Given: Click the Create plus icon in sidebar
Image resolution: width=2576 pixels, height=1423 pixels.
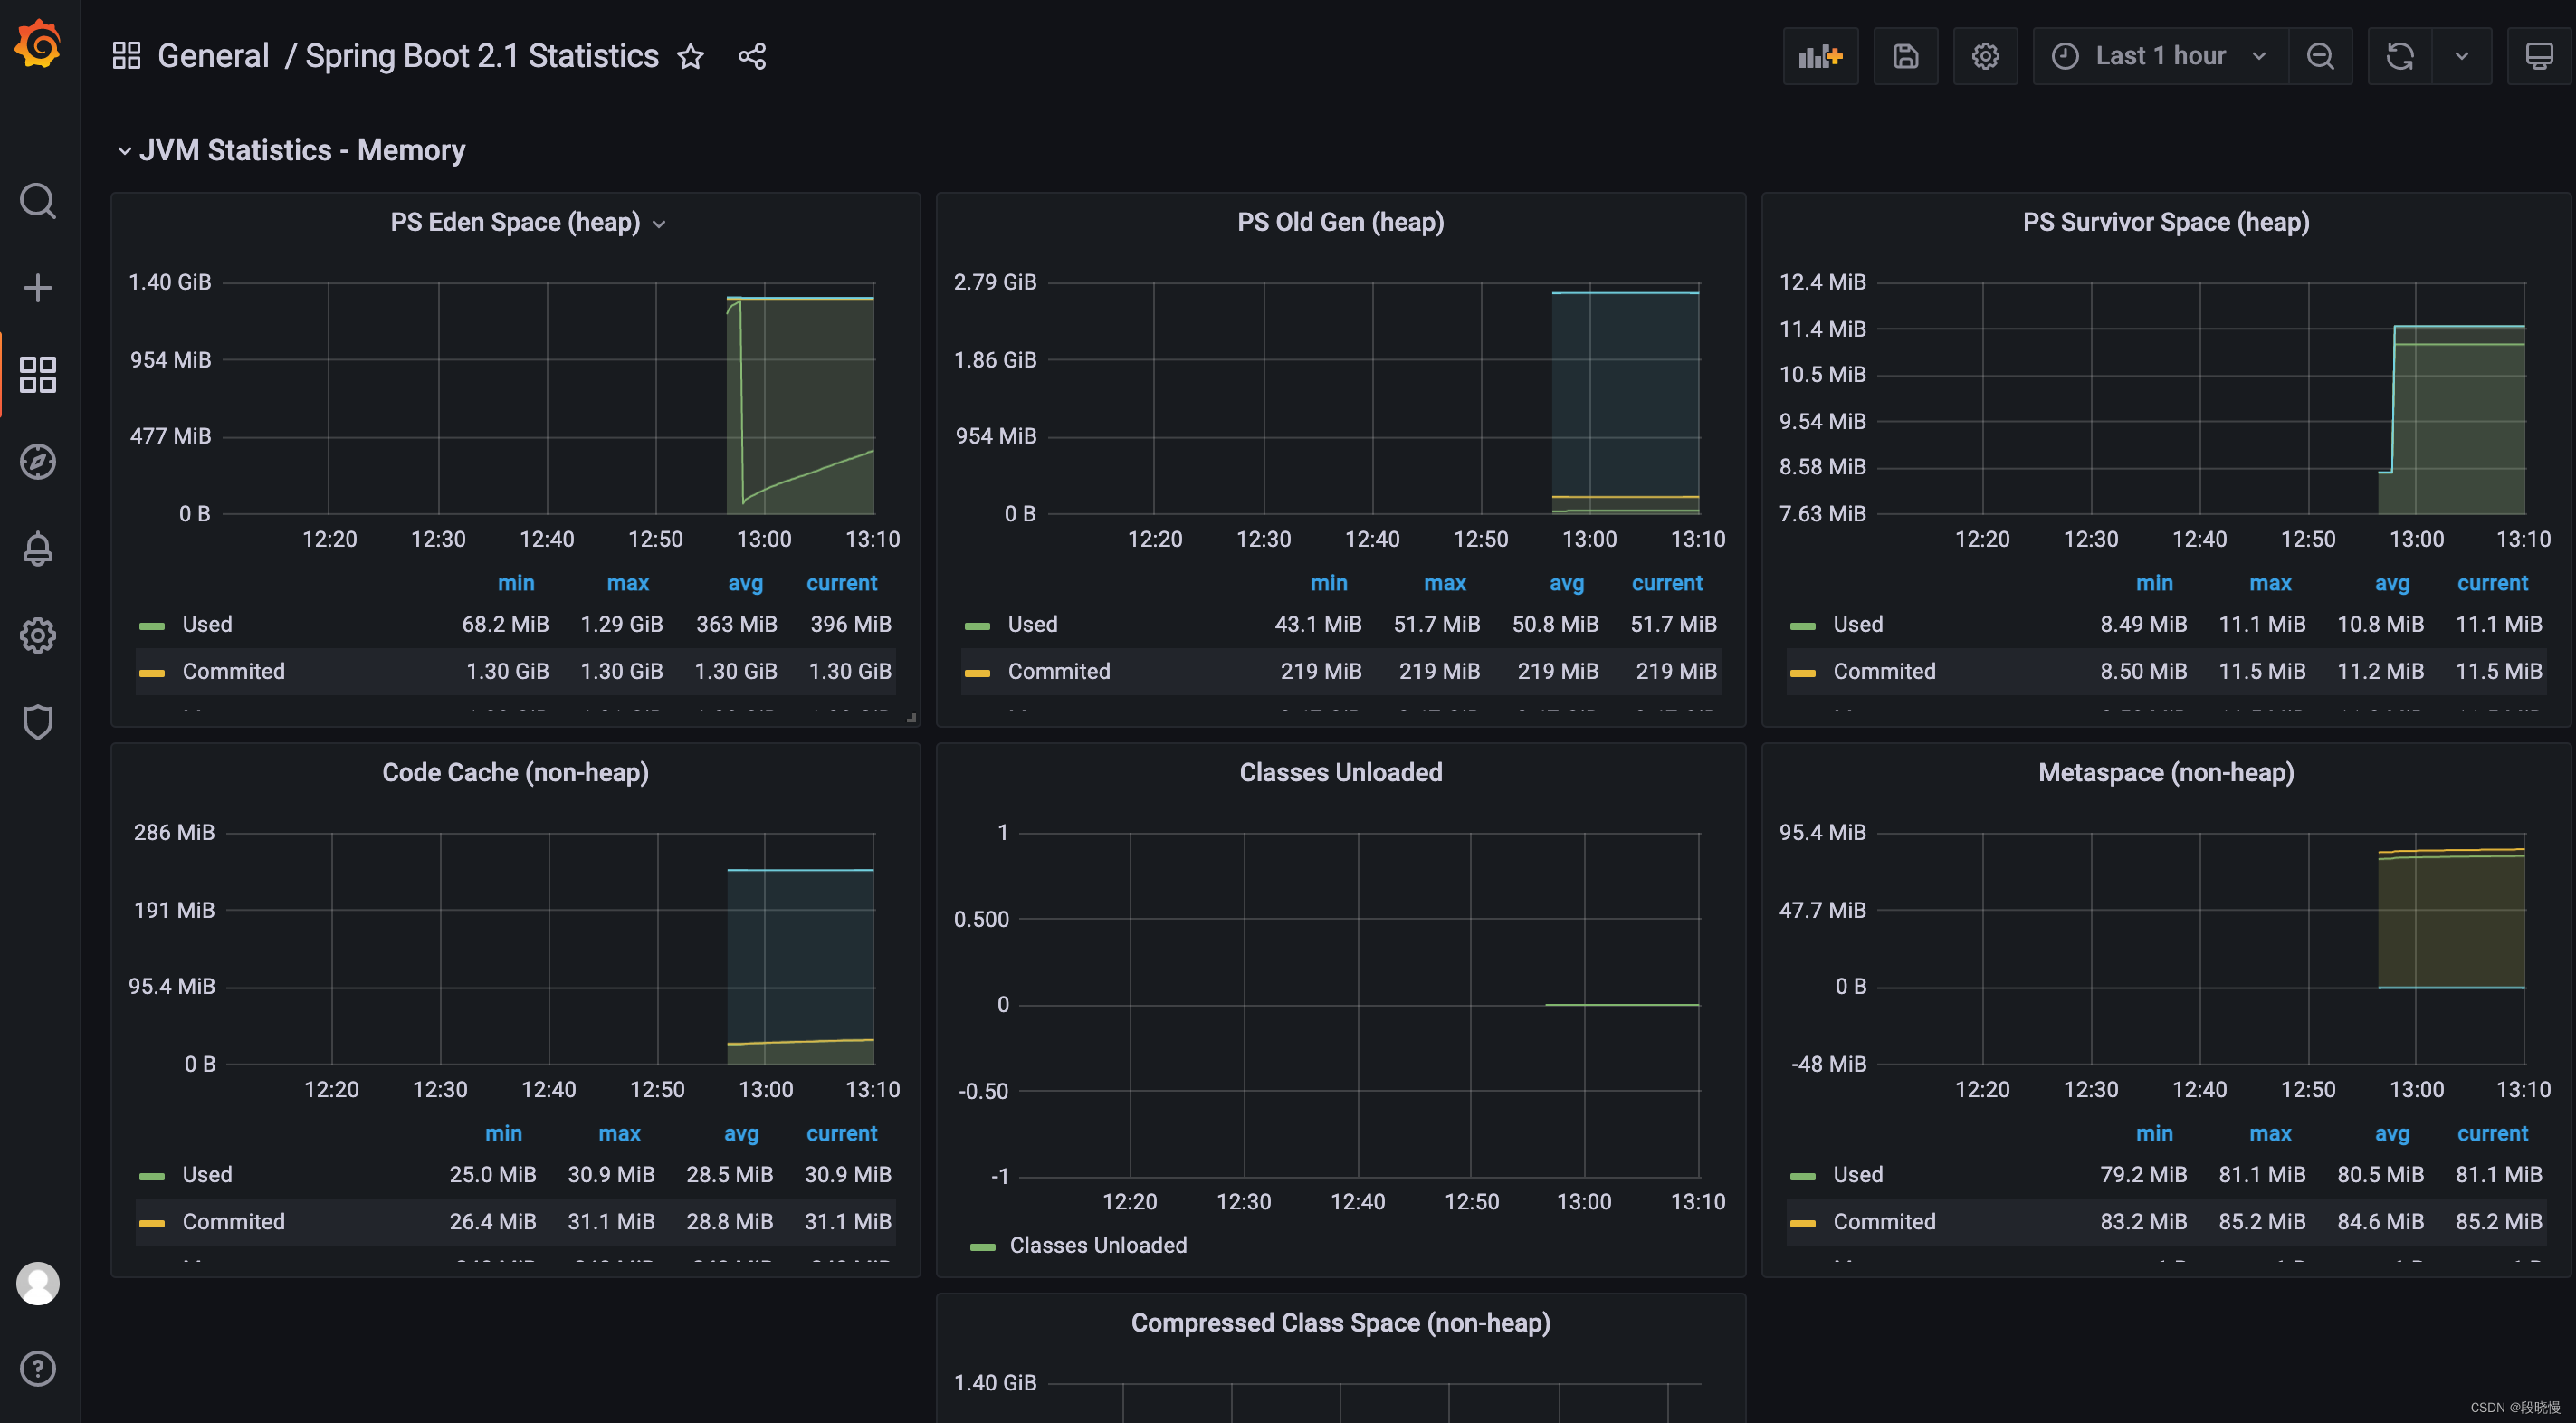Looking at the screenshot, I should [38, 288].
